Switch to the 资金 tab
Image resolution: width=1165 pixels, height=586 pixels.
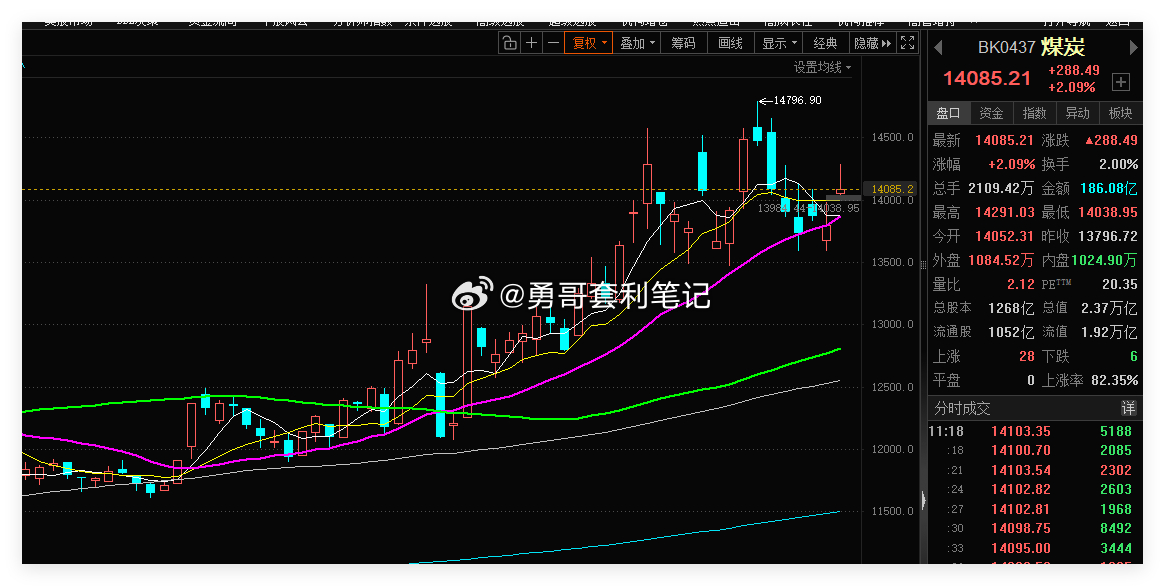click(x=991, y=113)
